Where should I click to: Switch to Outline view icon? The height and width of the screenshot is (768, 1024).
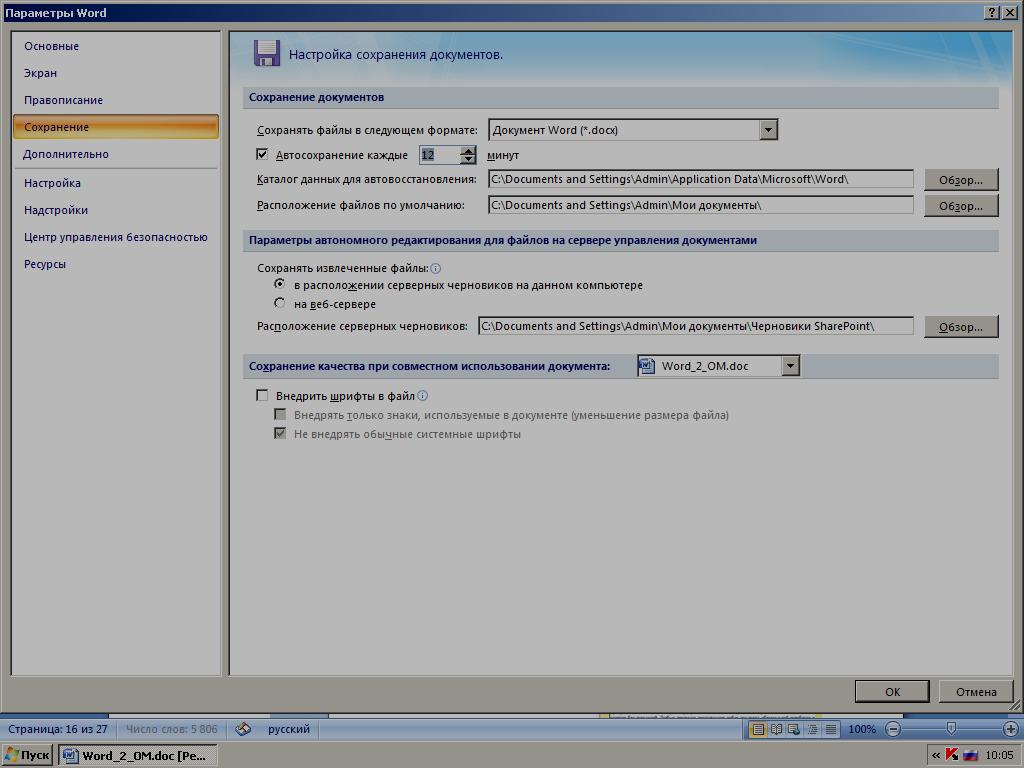(812, 729)
